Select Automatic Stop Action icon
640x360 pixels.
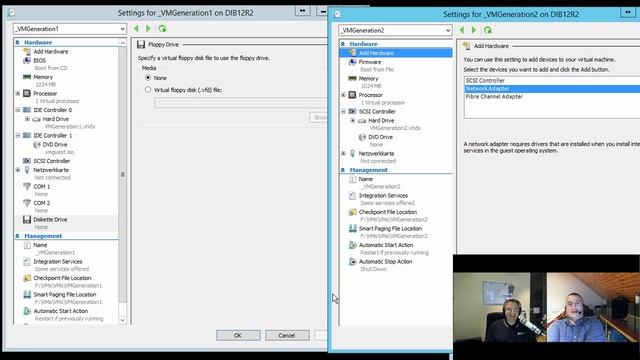tap(352, 262)
